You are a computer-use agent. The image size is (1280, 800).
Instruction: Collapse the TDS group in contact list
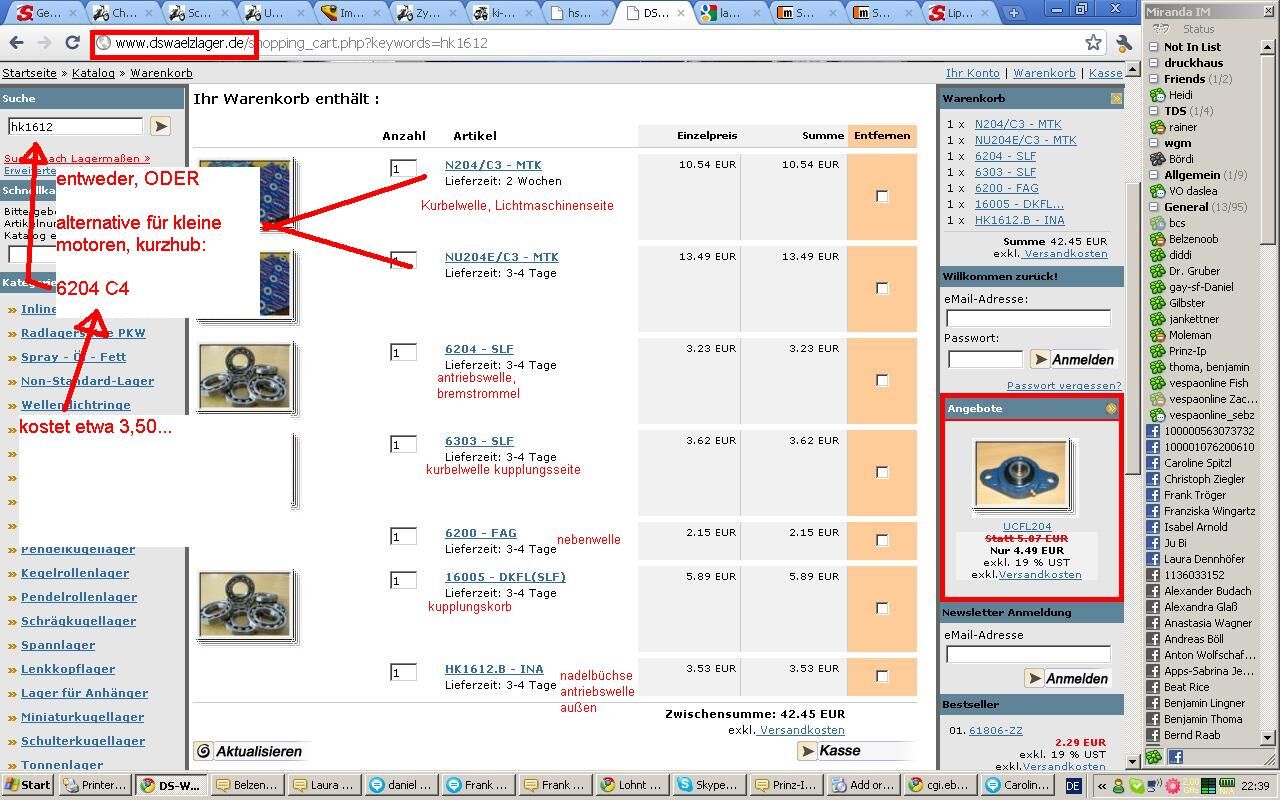coord(1153,111)
